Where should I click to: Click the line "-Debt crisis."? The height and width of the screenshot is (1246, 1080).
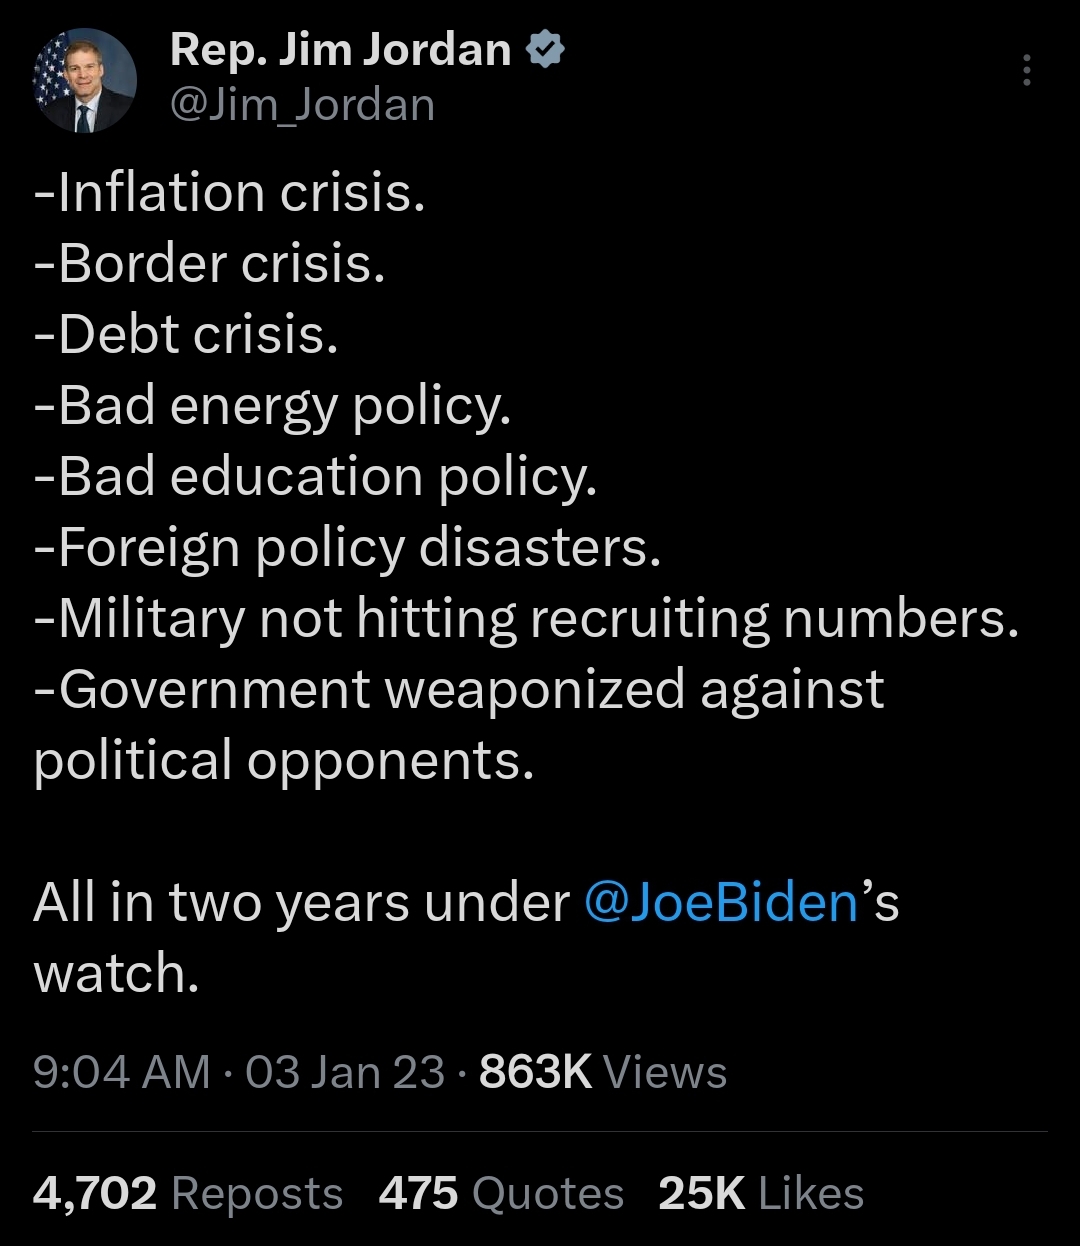(x=187, y=335)
